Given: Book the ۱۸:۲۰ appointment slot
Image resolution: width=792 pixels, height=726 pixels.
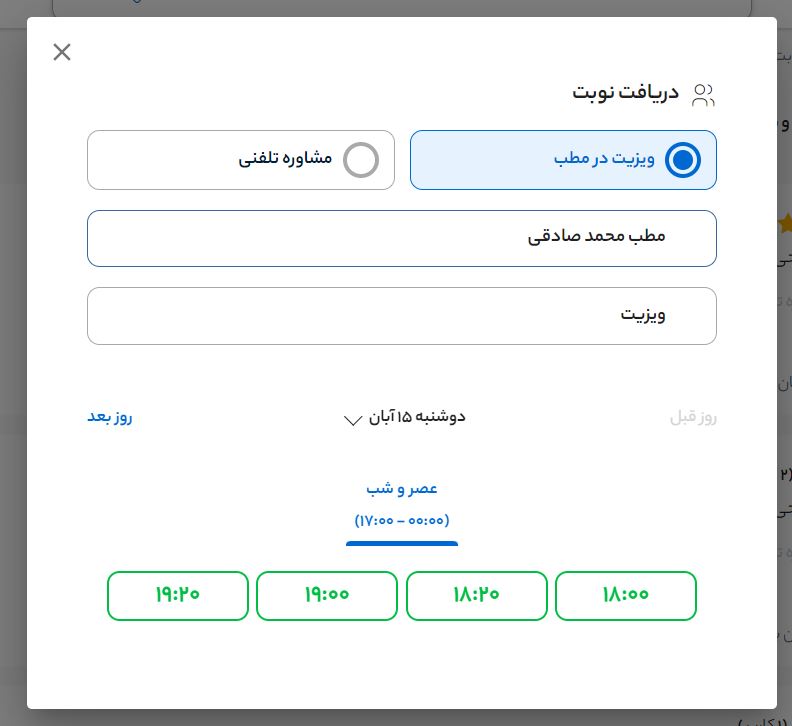Looking at the screenshot, I should click(x=477, y=595).
